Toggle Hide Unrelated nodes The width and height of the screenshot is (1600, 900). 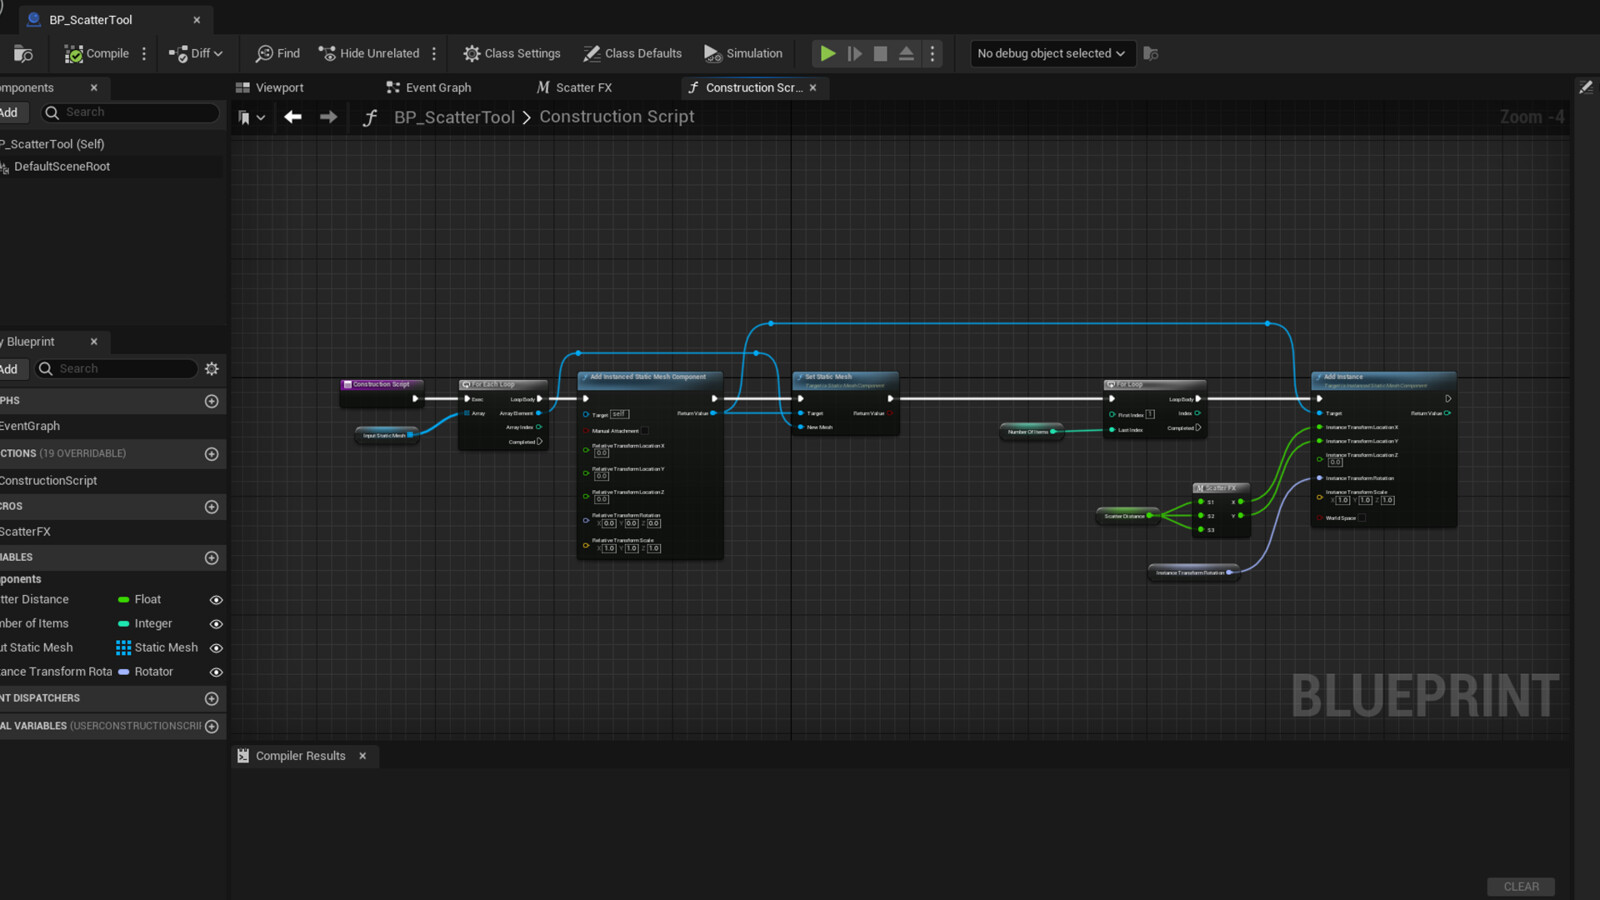coord(369,54)
